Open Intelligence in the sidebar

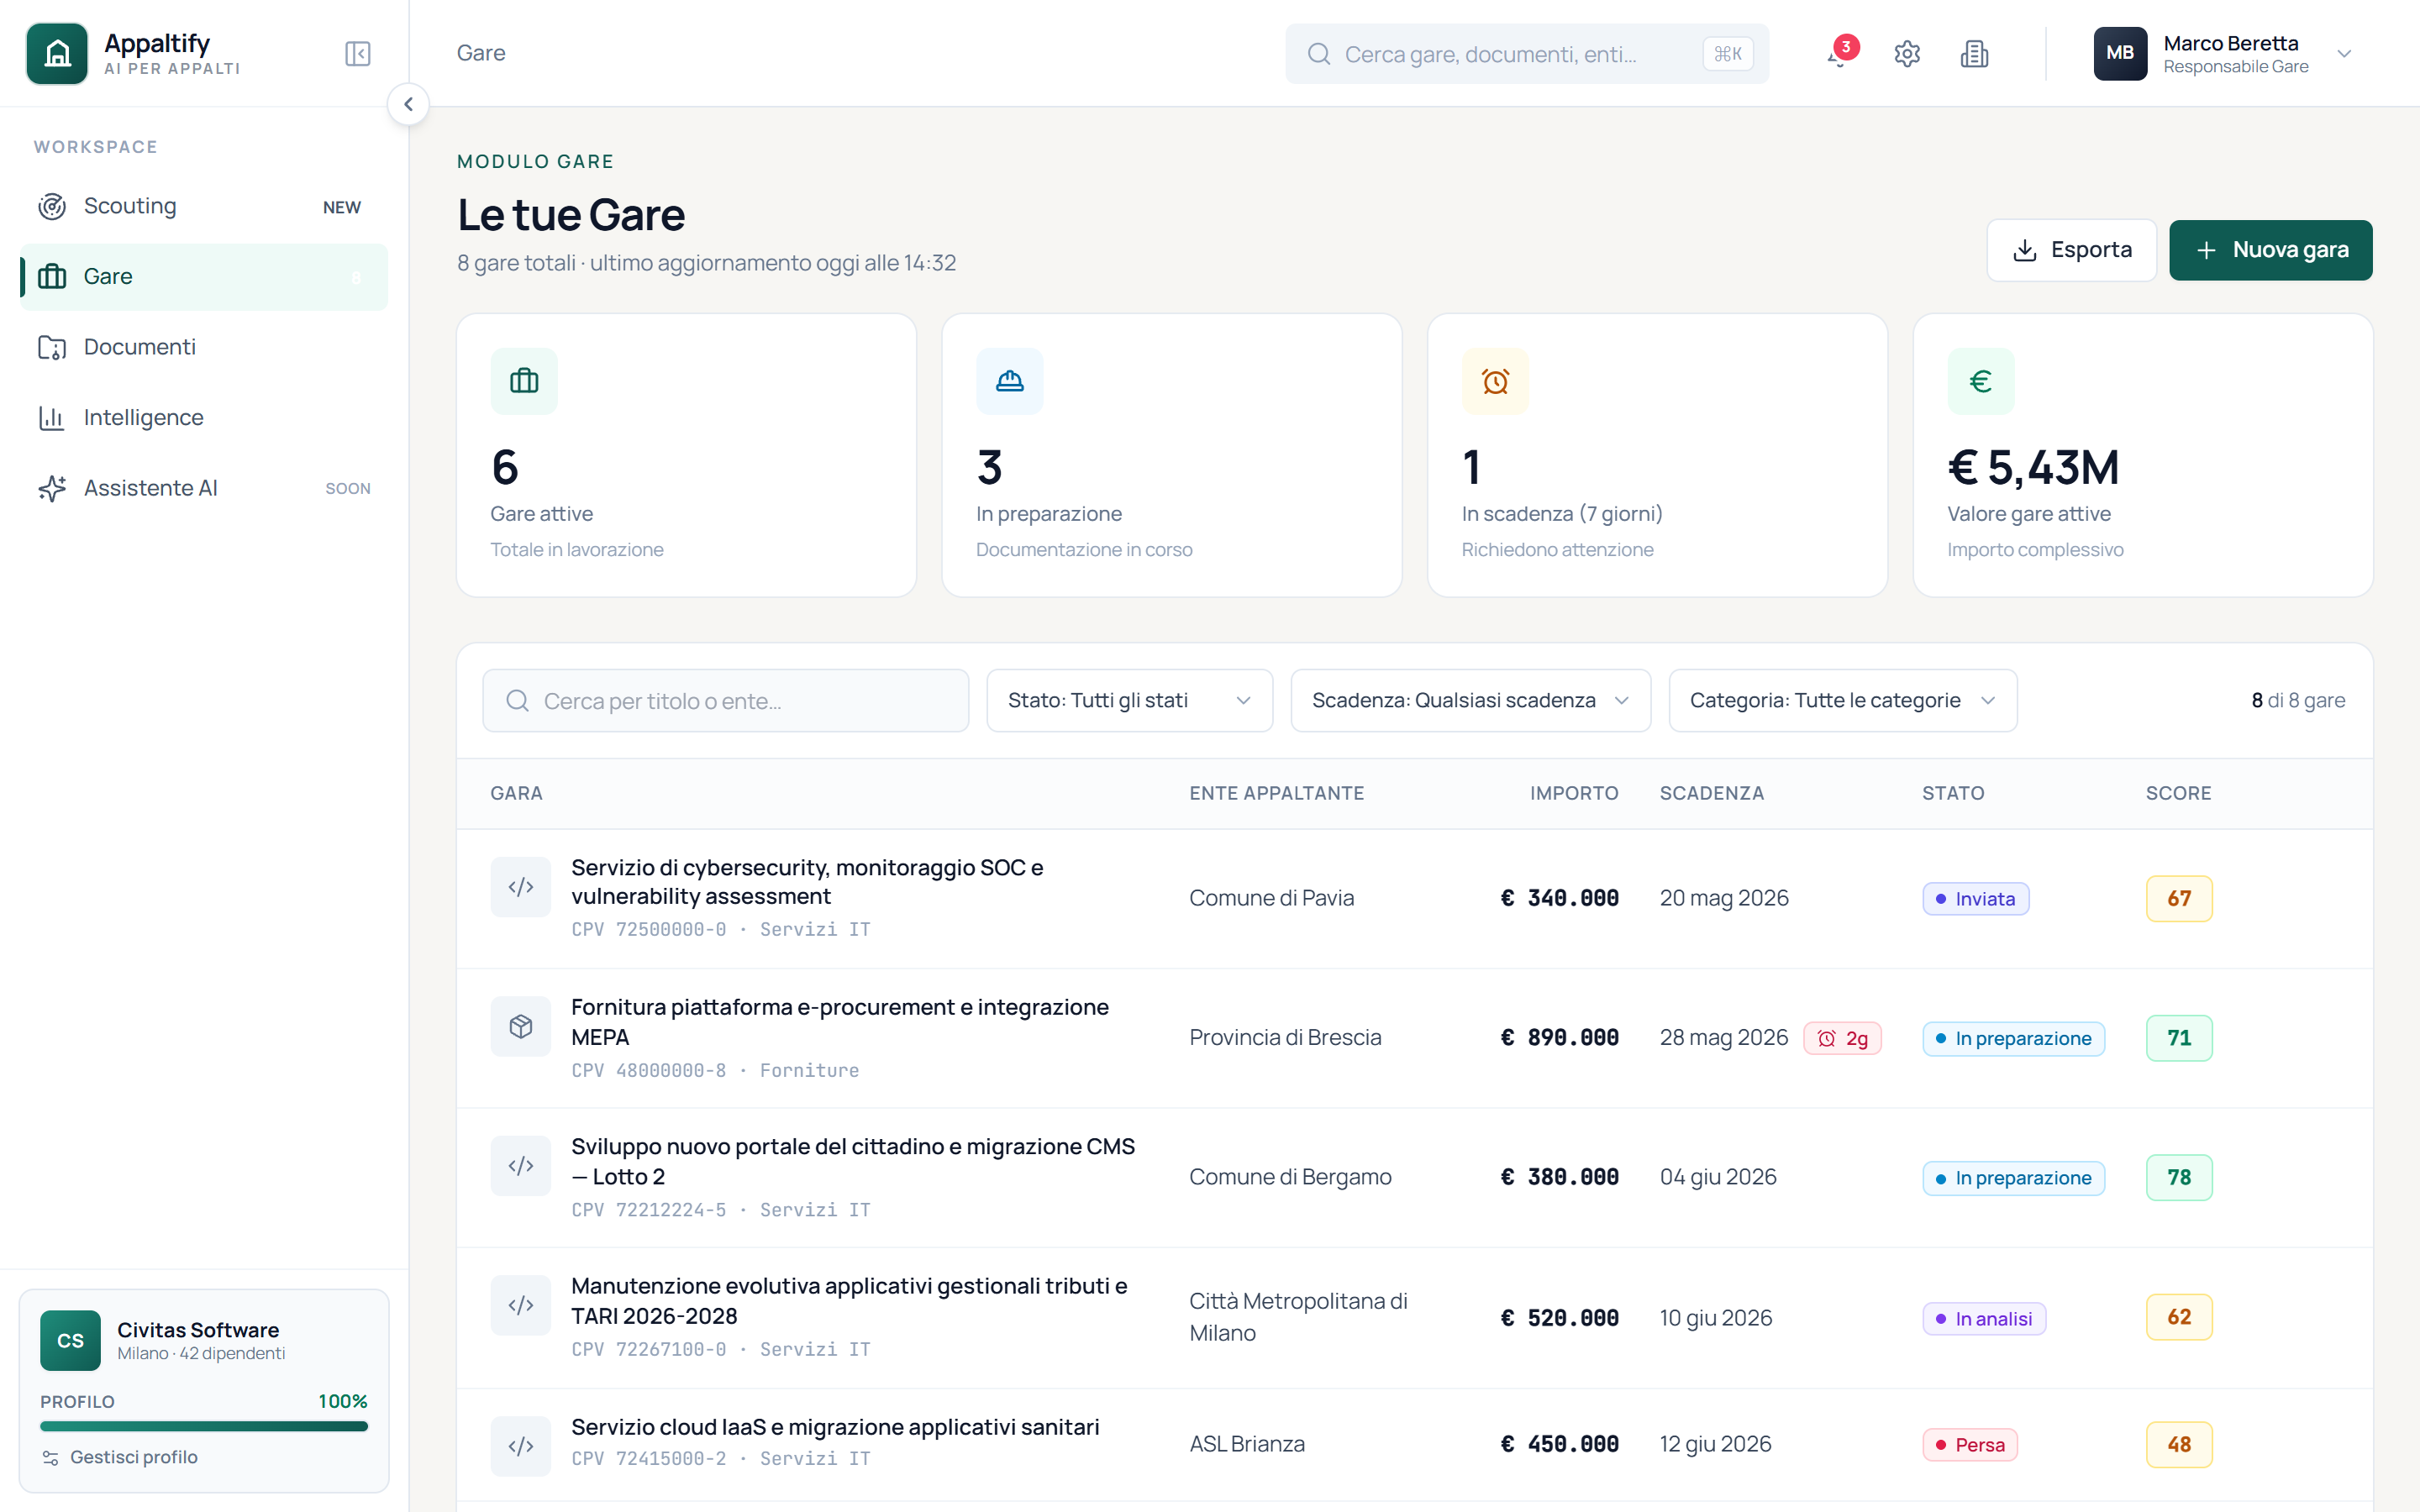(x=204, y=418)
